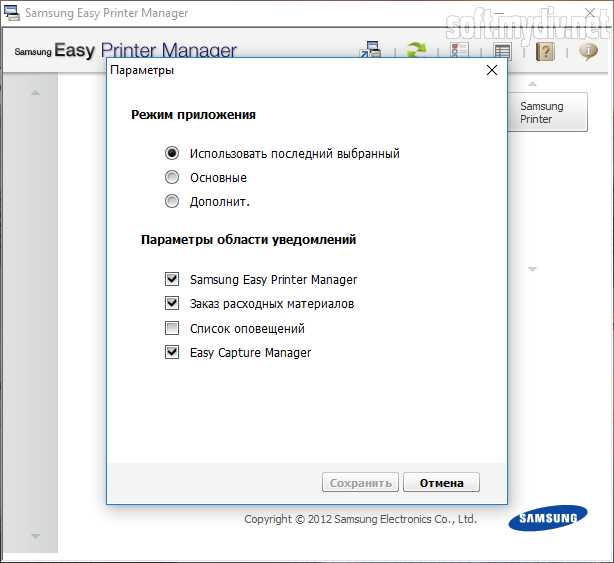Uncheck Samsung Easy Printer Manager checkbox
The width and height of the screenshot is (614, 563).
[x=172, y=279]
